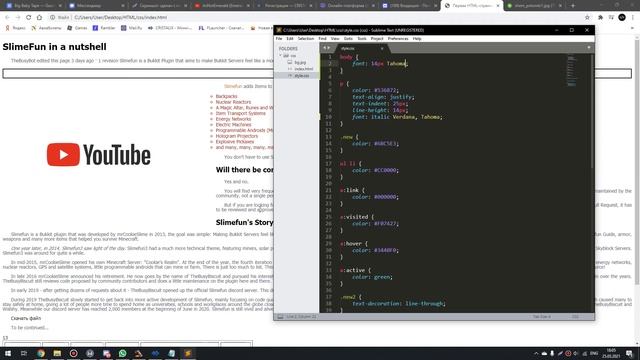Image resolution: width=640 pixels, height=360 pixels.
Task: Click the Nuclear Reactors link
Action: (233, 102)
